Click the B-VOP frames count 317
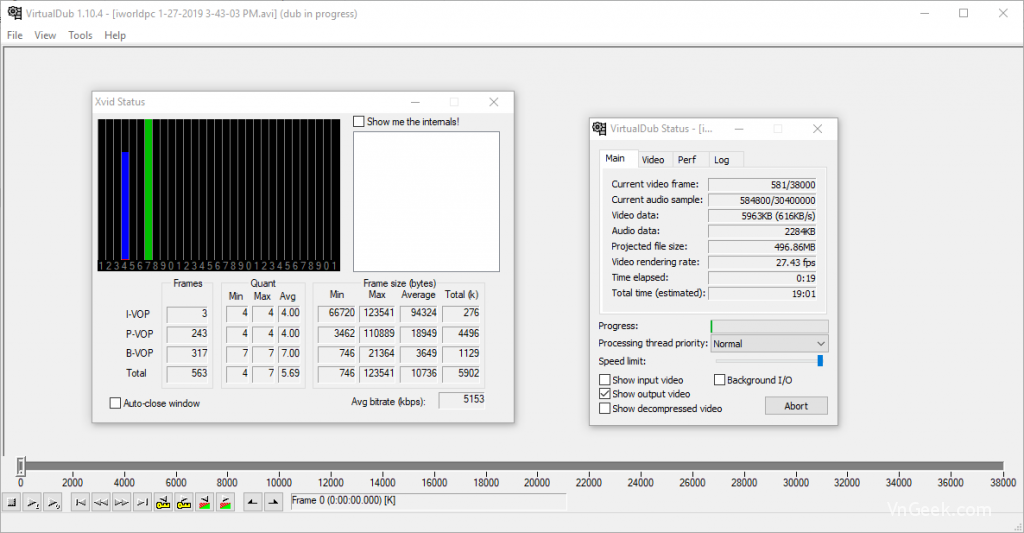The width and height of the screenshot is (1024, 533). pyautogui.click(x=187, y=353)
